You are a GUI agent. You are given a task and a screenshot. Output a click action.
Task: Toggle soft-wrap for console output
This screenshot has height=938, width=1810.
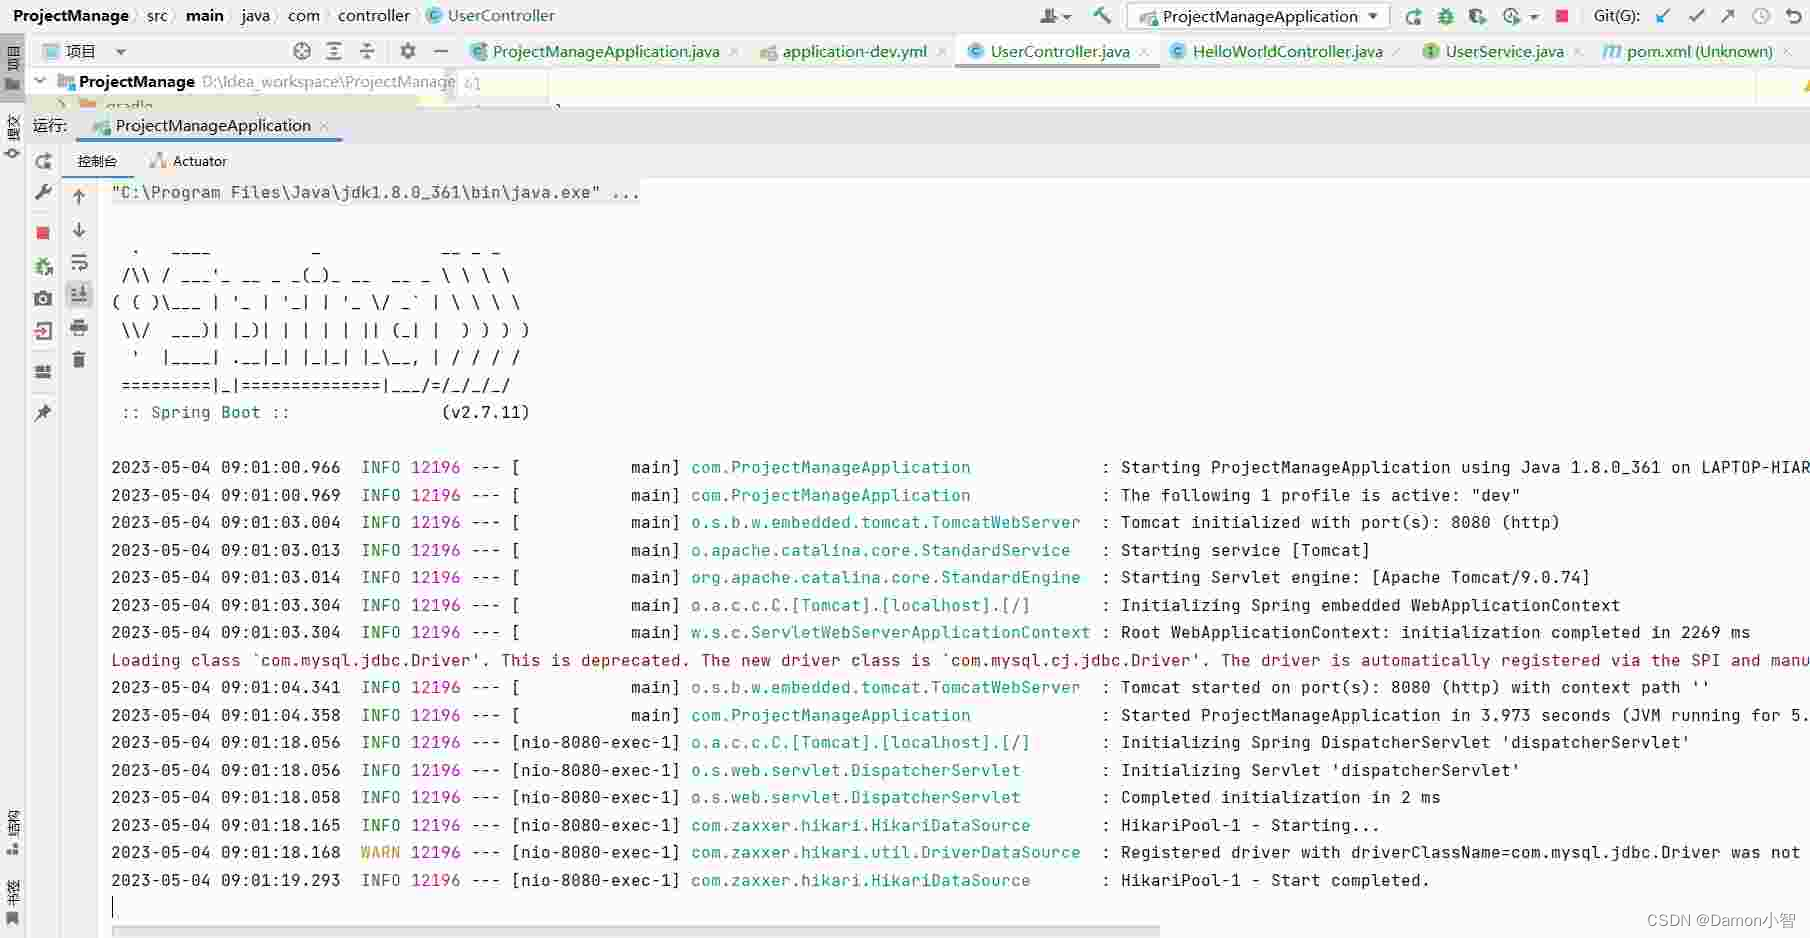[79, 263]
